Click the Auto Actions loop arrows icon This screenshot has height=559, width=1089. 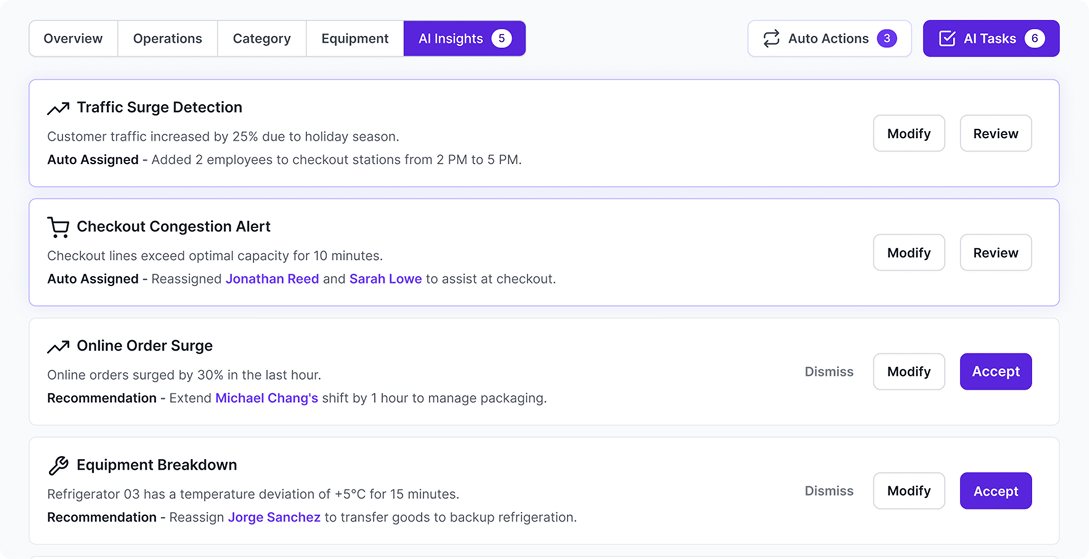point(771,38)
